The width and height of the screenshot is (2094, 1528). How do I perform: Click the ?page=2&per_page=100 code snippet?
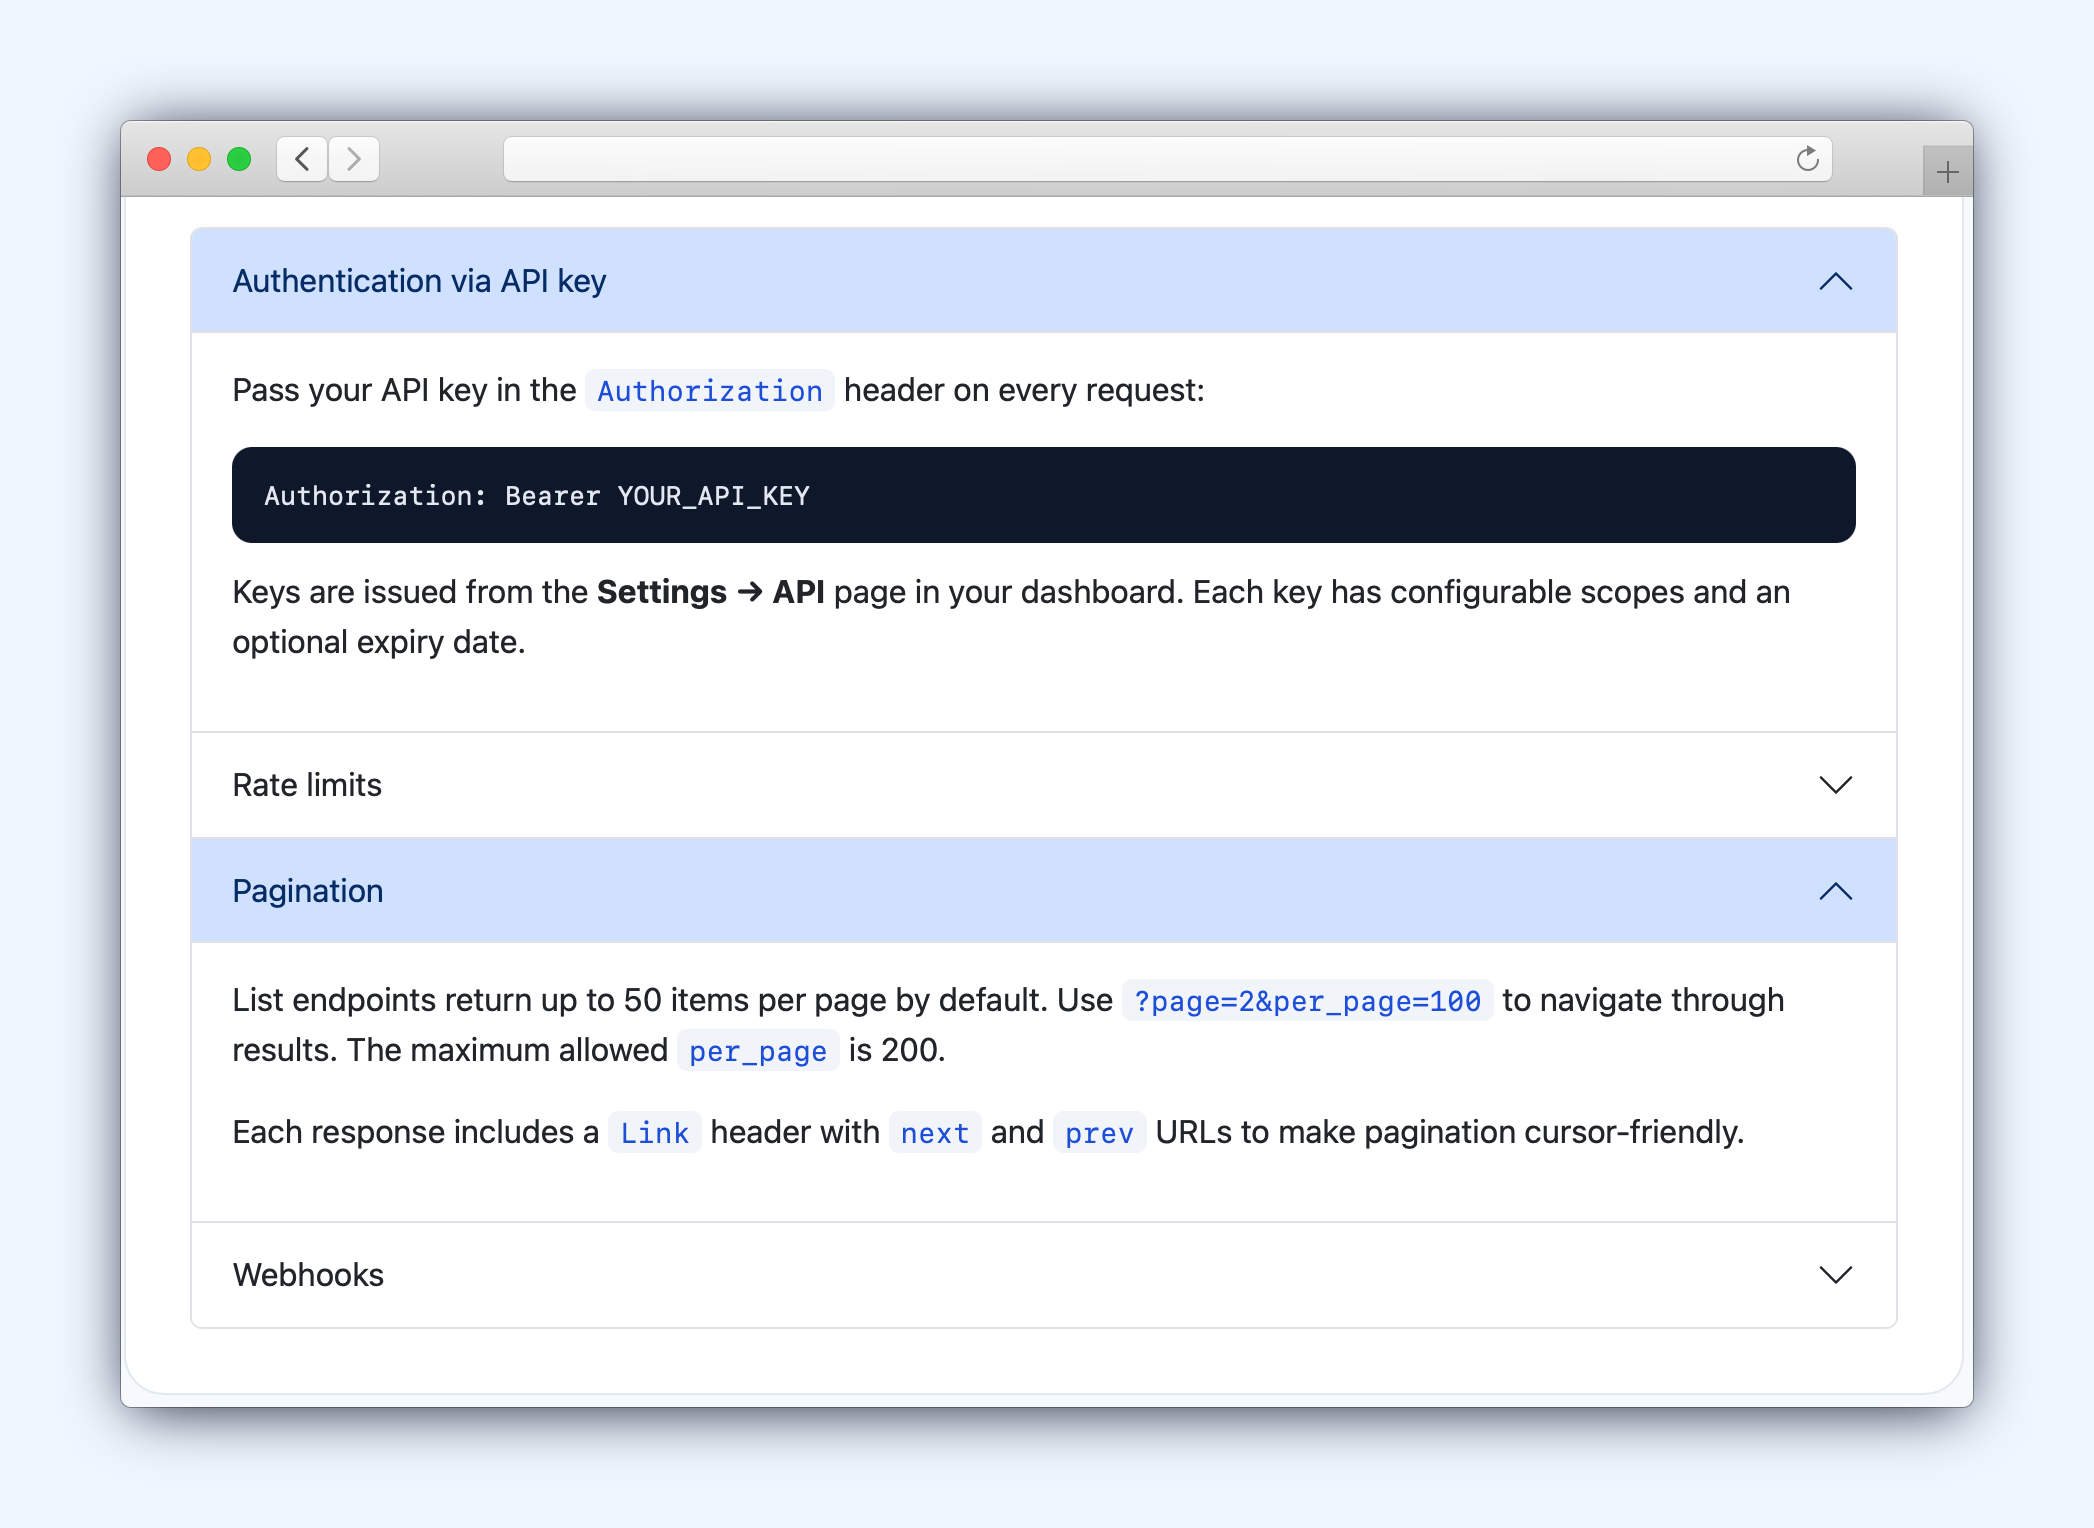tap(1307, 1001)
